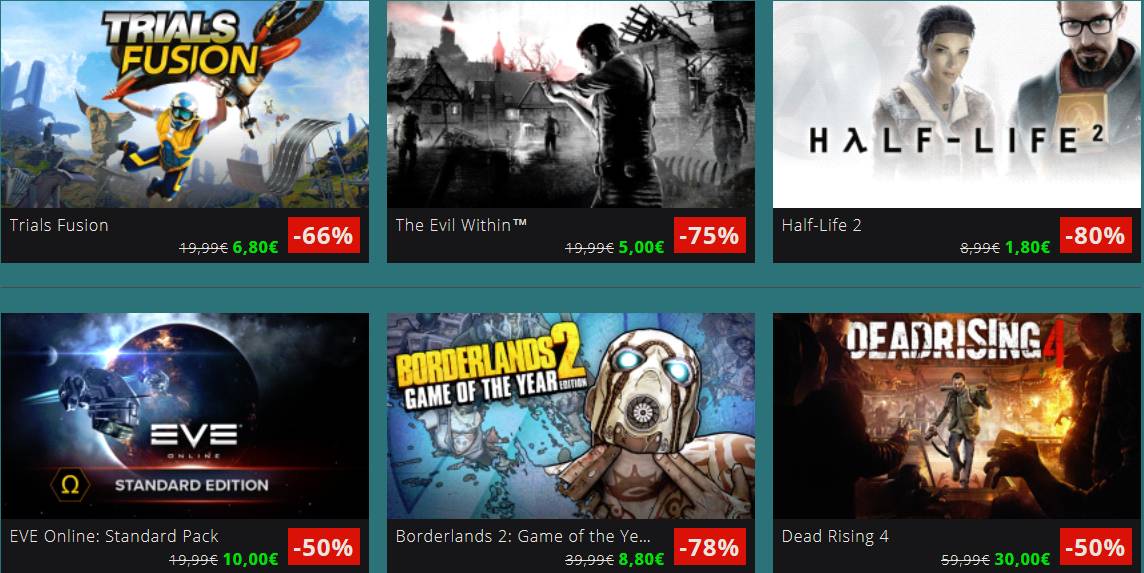The width and height of the screenshot is (1144, 573).
Task: Click The Evil Within title text
Action: 461,225
